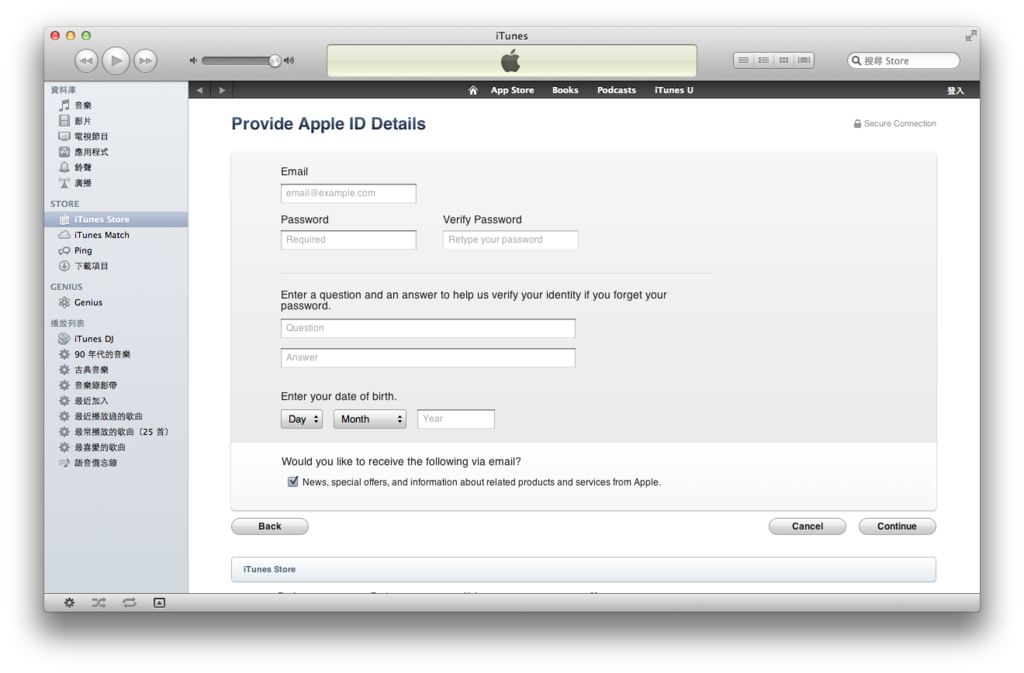Focus the security Answer field

coord(428,358)
